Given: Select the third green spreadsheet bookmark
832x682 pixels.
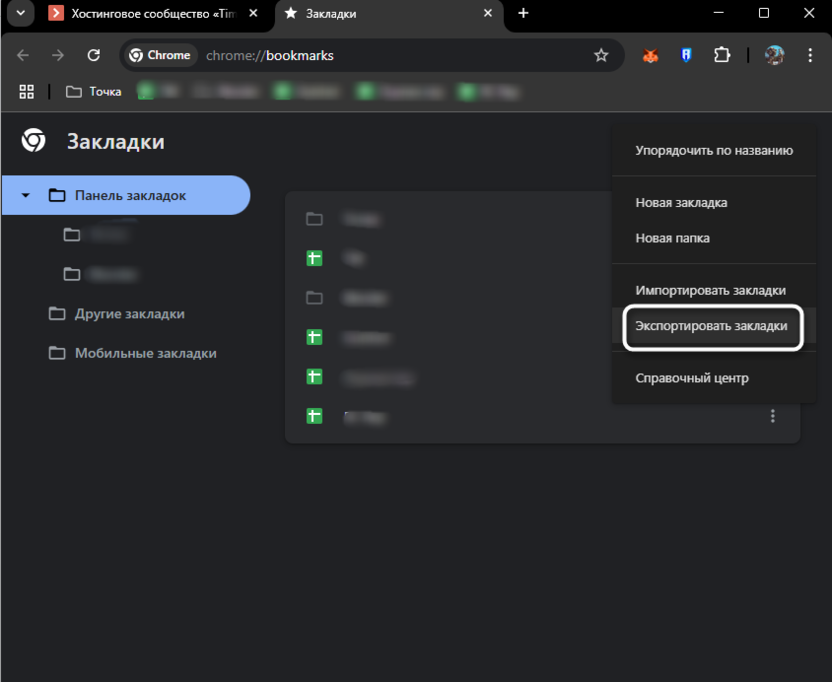Looking at the screenshot, I should [448, 377].
